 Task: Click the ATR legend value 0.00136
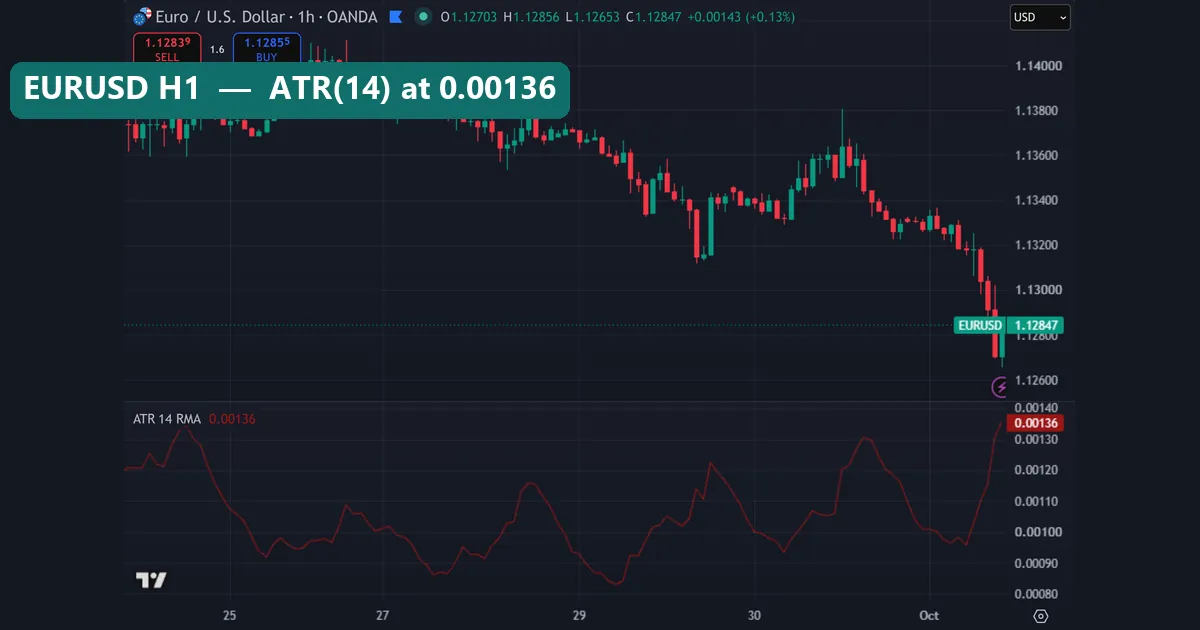[x=232, y=419]
